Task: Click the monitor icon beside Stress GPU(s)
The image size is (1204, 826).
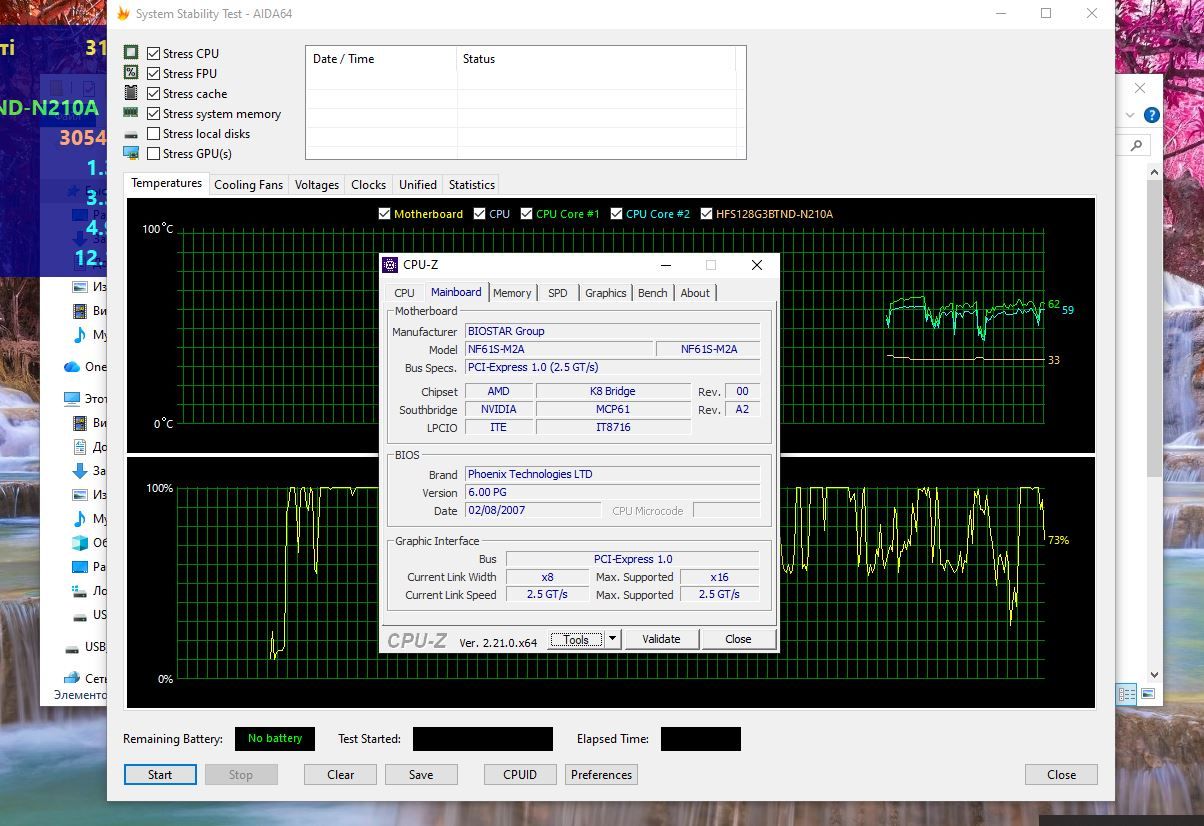Action: 131,153
